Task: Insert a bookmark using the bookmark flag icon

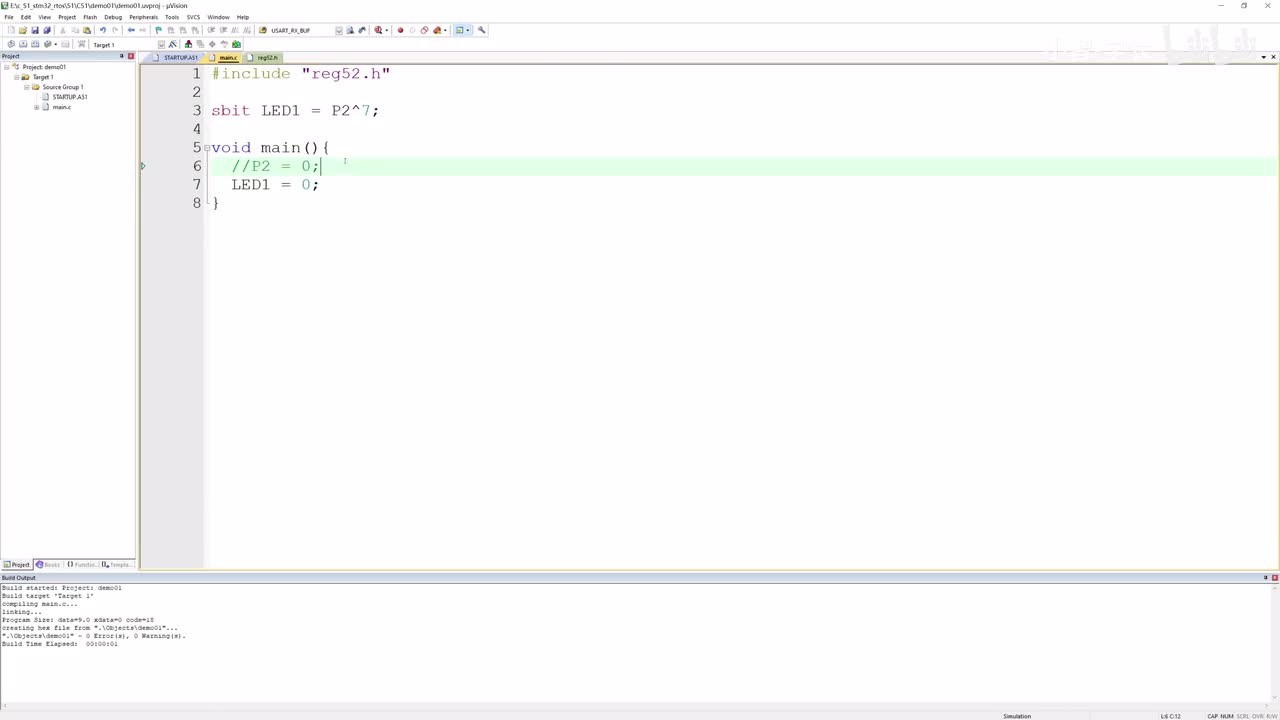Action: point(158,30)
